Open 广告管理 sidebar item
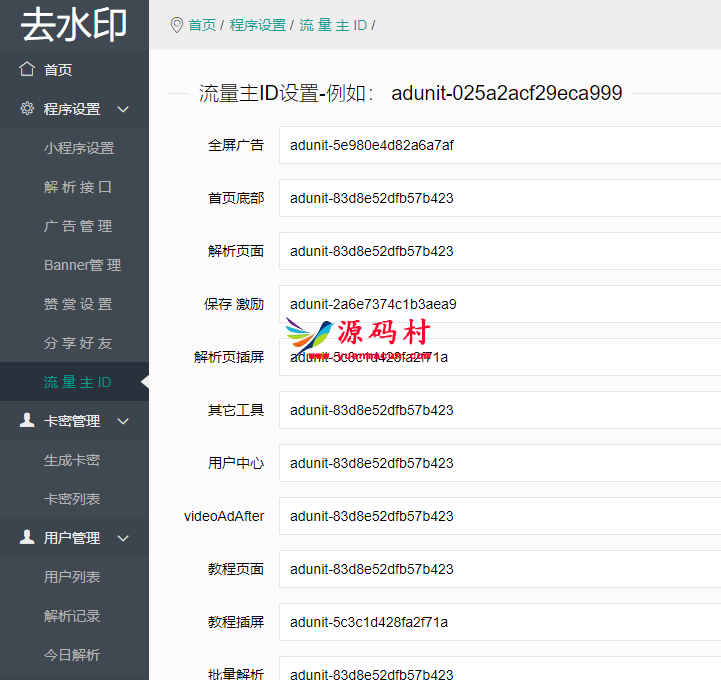Screen dimensions: 721x680 78,226
